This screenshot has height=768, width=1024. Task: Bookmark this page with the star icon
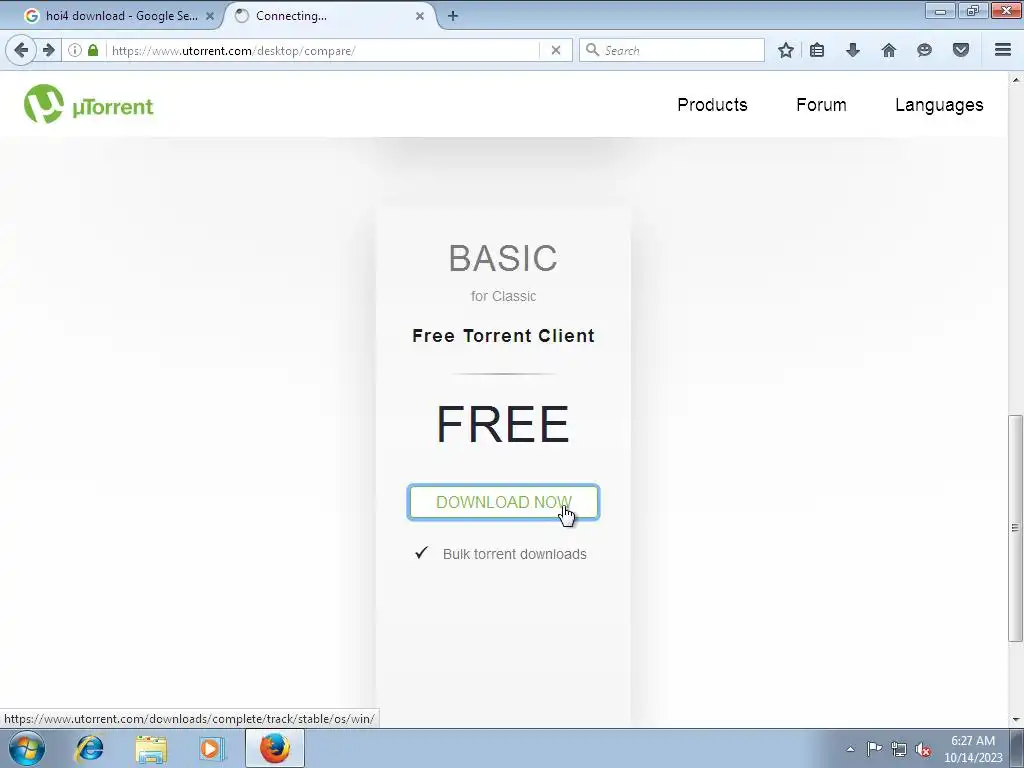click(x=786, y=50)
